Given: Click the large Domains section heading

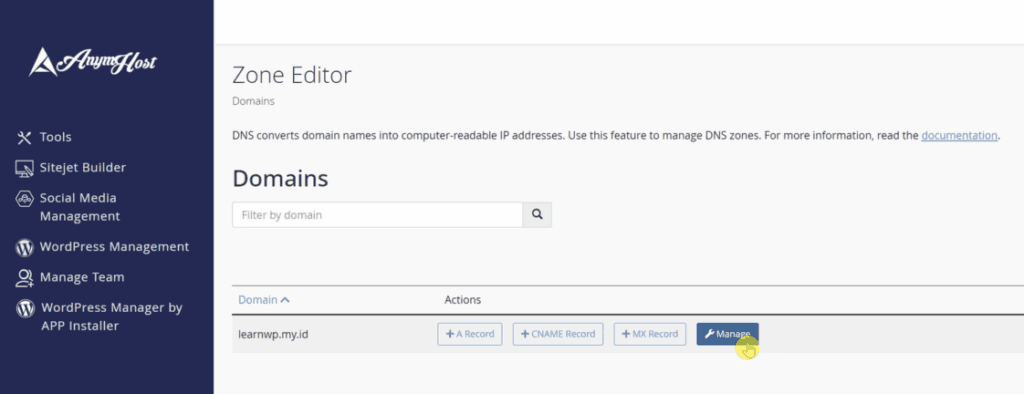Looking at the screenshot, I should [x=280, y=178].
